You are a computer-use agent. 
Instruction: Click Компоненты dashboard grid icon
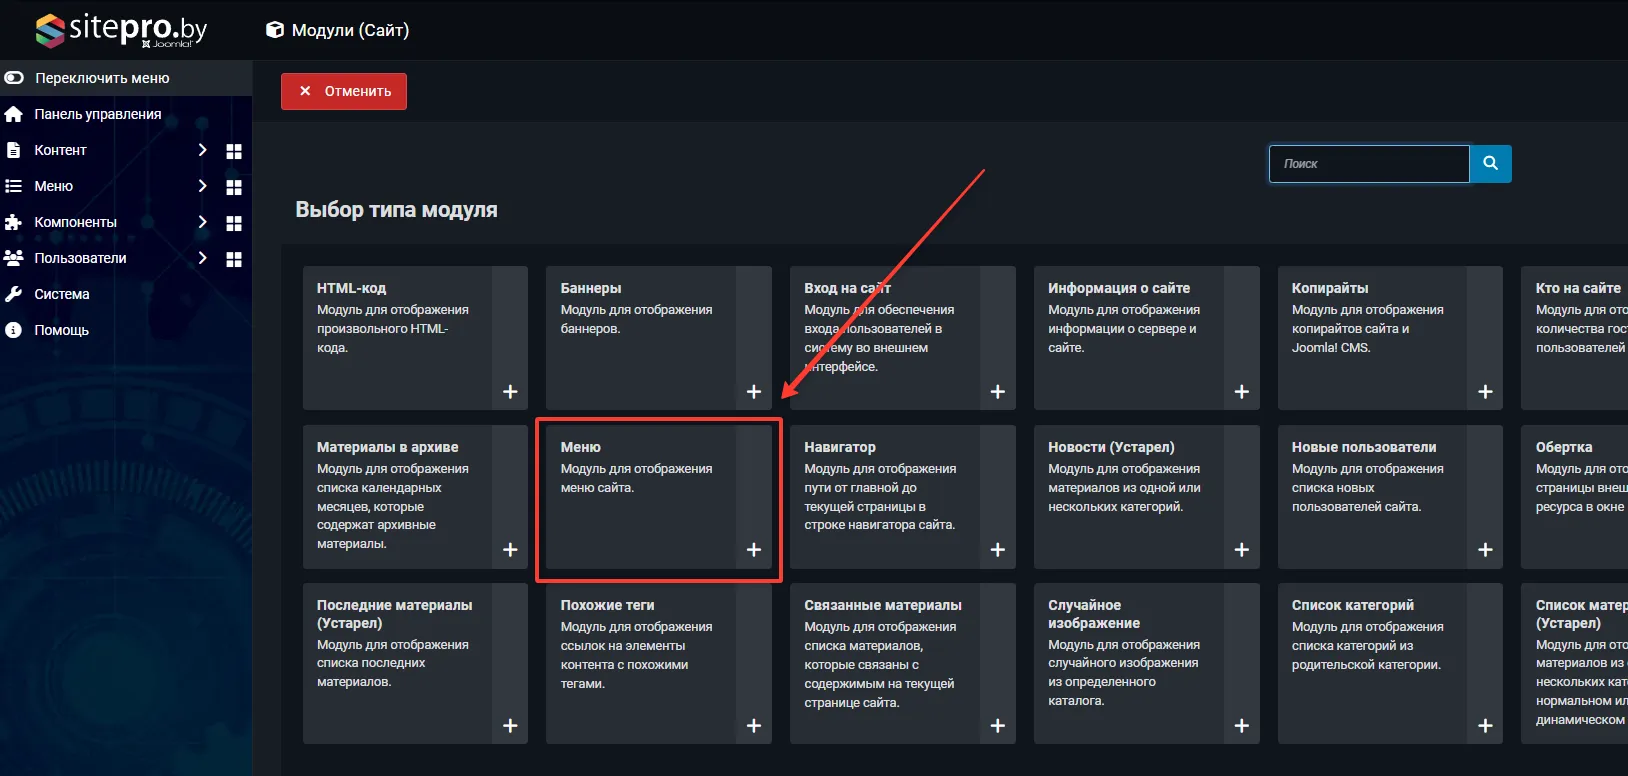point(234,223)
